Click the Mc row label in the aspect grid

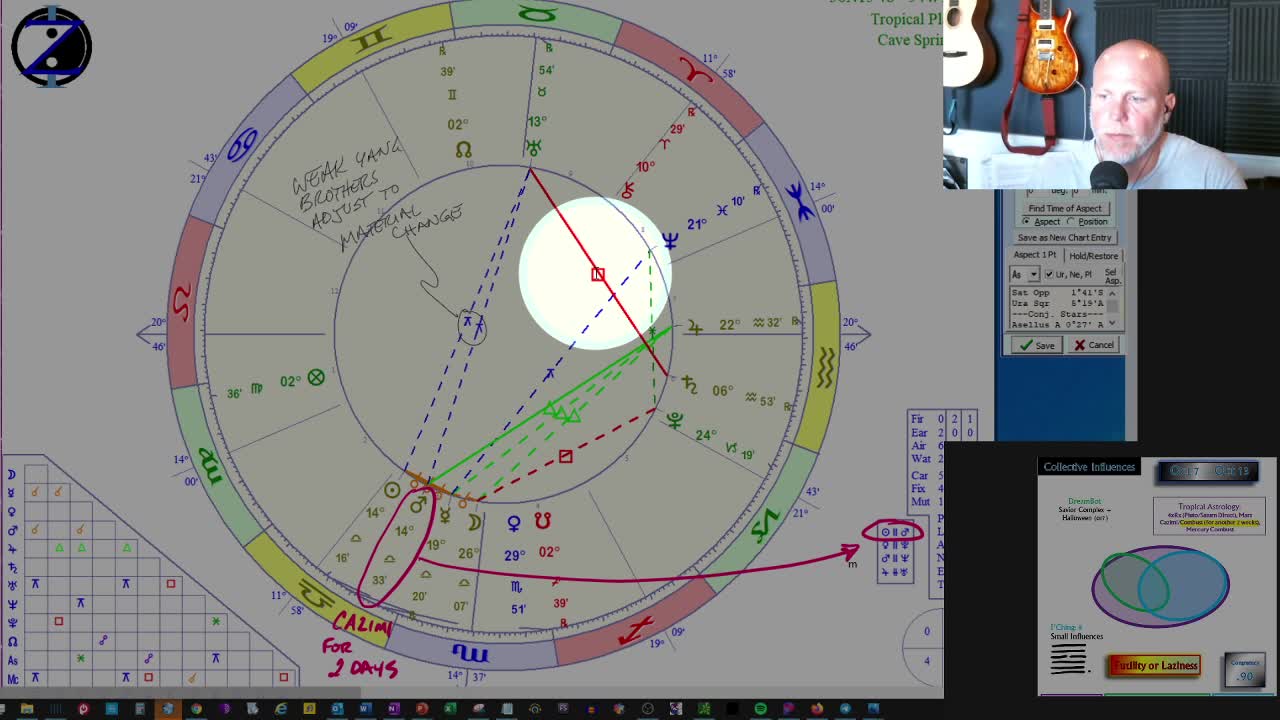pyautogui.click(x=12, y=679)
